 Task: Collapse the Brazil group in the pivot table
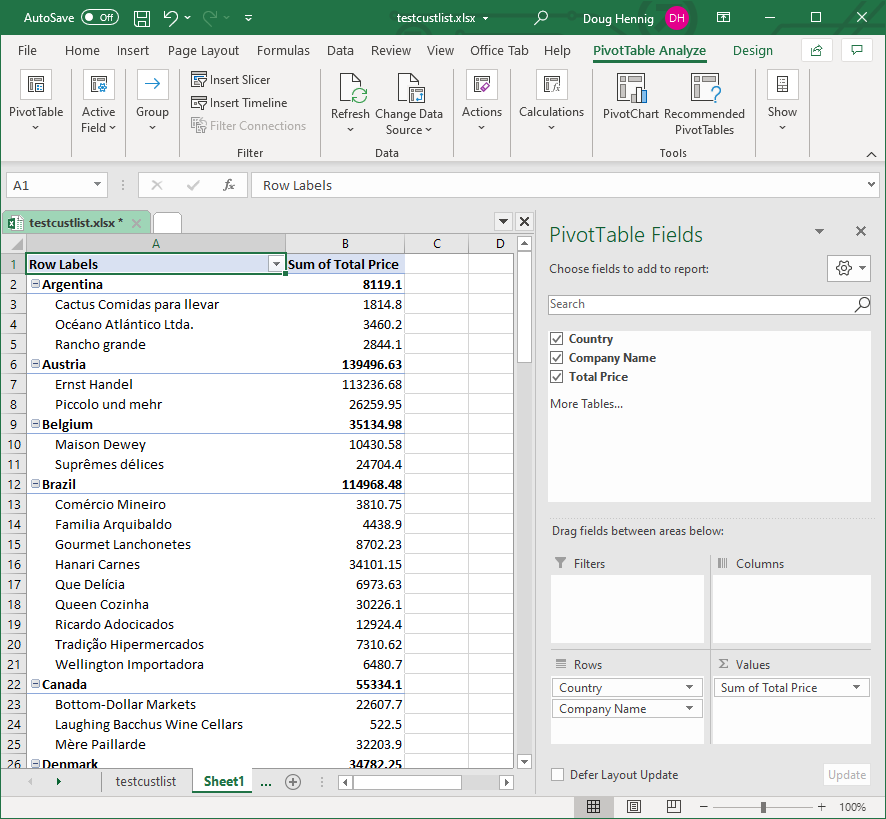pyautogui.click(x=35, y=485)
